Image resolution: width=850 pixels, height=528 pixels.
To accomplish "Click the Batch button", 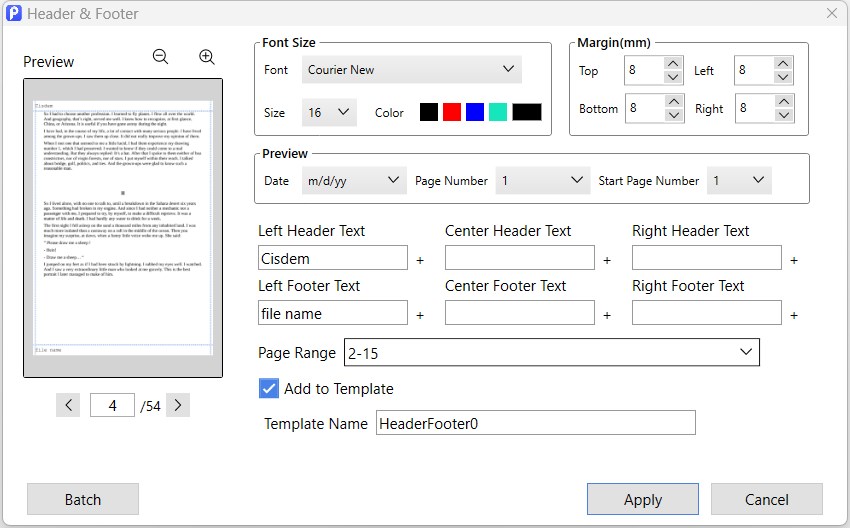I will 83,499.
